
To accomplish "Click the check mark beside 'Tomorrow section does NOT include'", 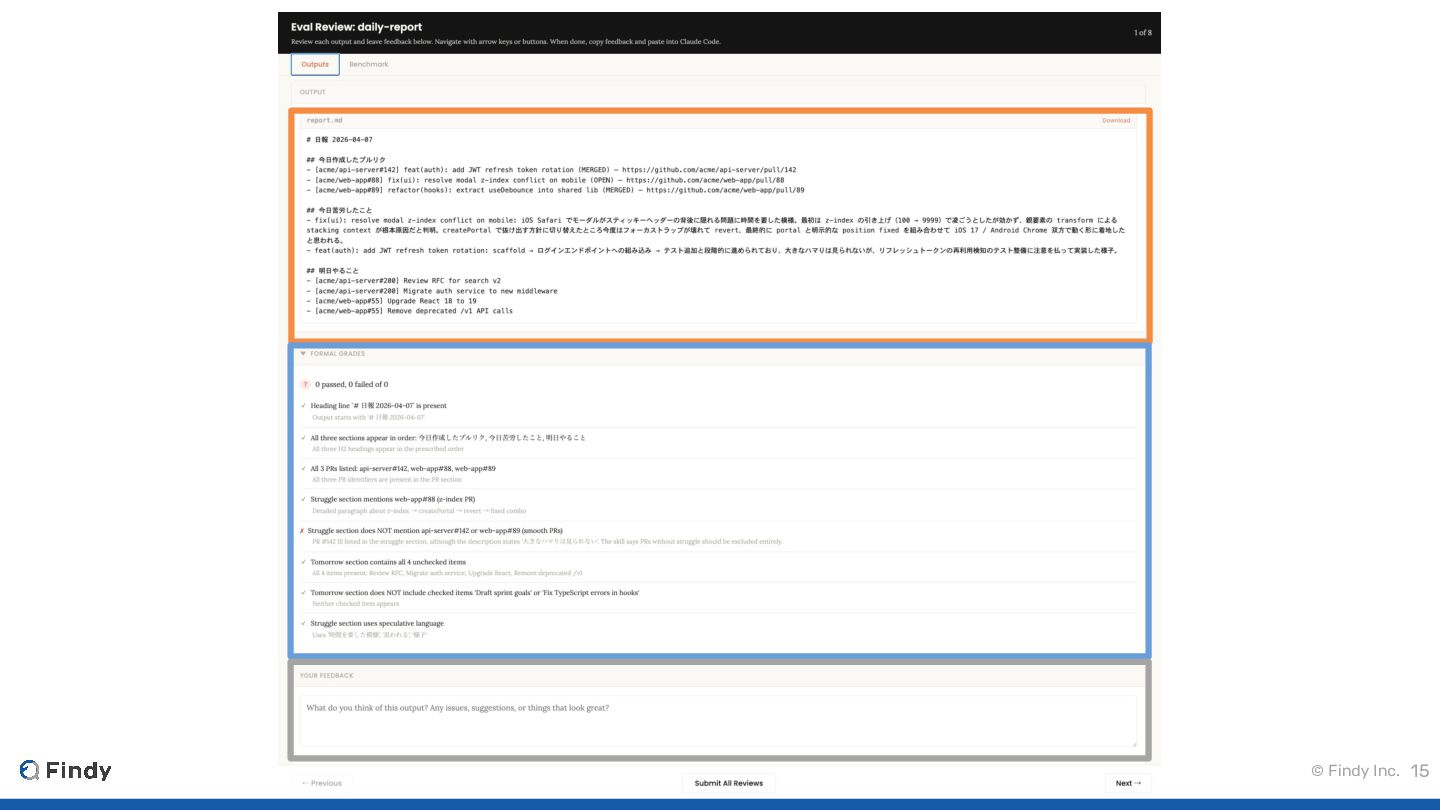I will coord(303,593).
